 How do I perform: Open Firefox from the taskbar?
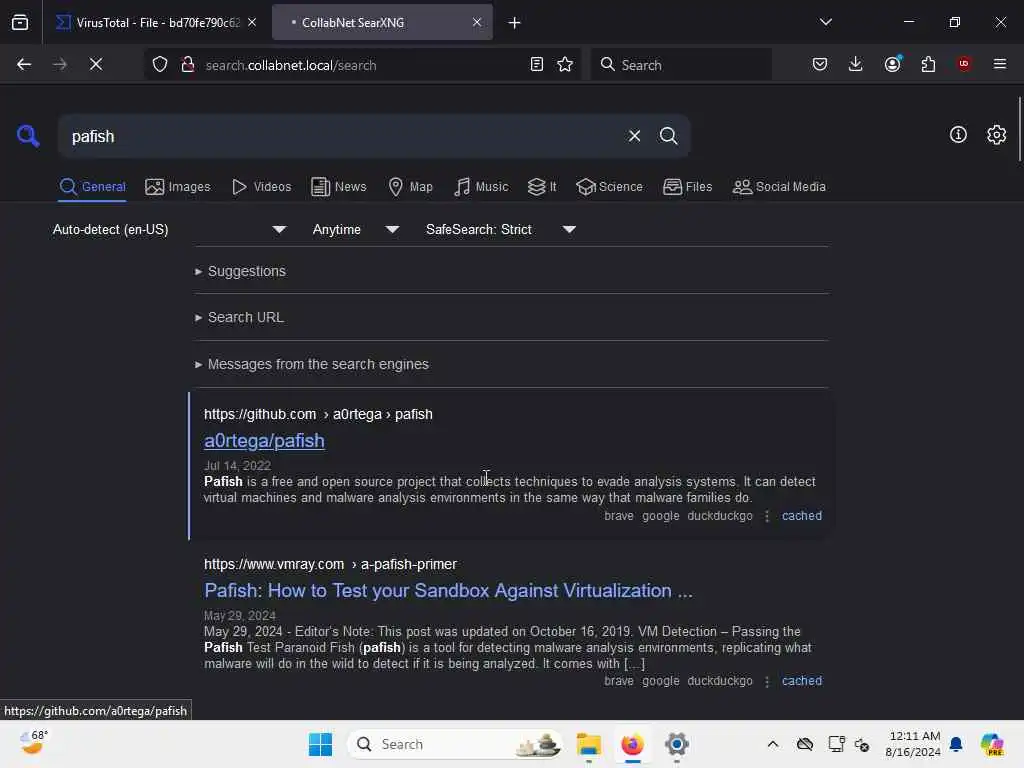(632, 744)
